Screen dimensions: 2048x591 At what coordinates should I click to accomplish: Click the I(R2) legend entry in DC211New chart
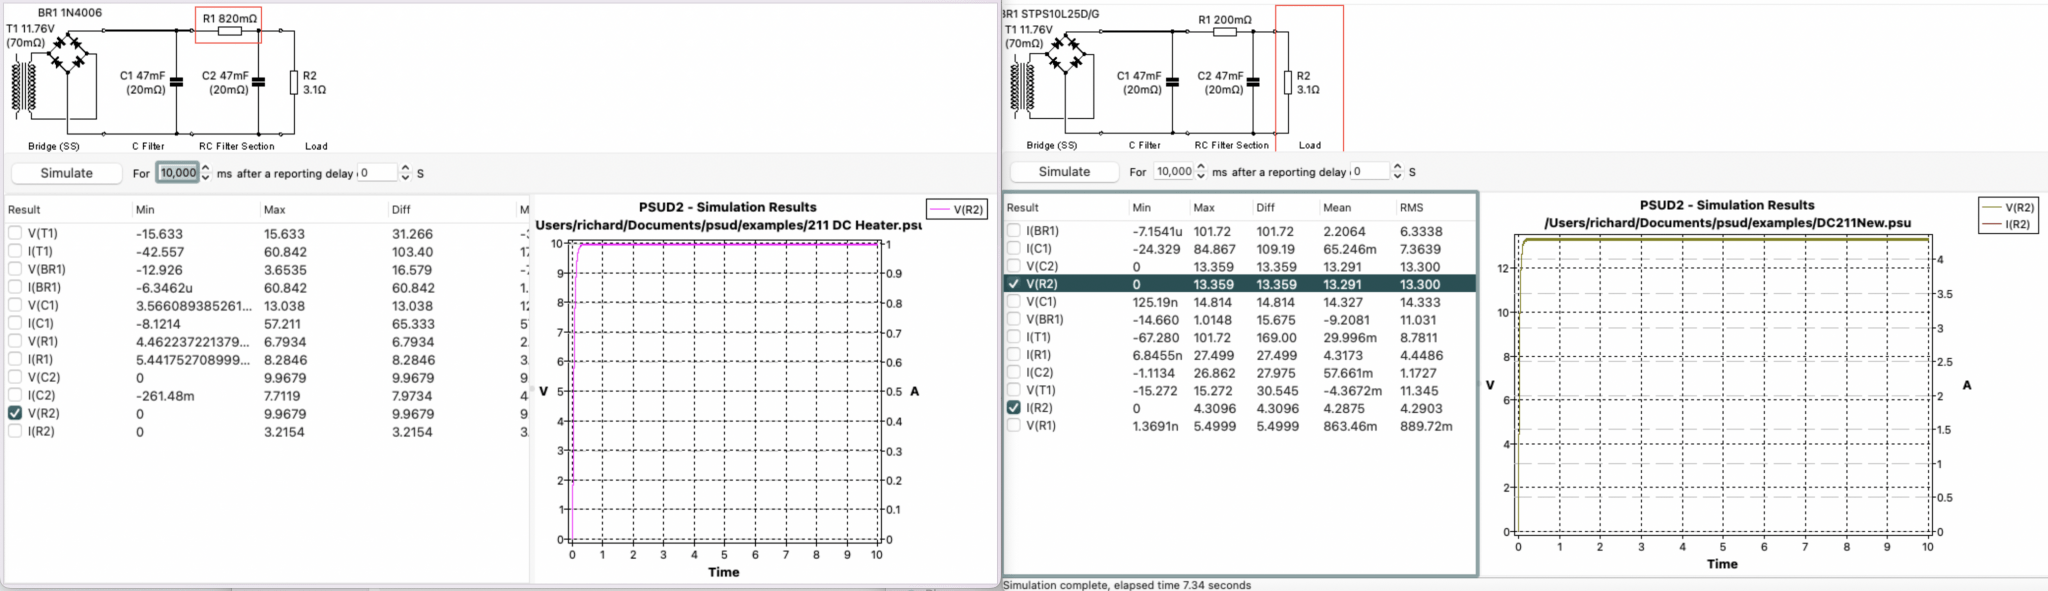[x=2007, y=224]
